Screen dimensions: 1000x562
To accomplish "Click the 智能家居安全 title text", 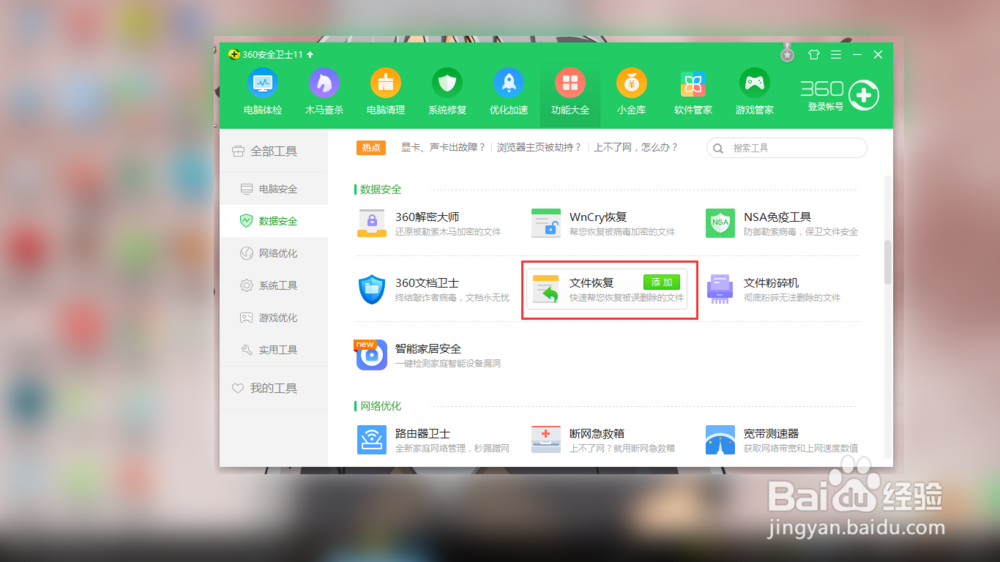I will point(428,348).
